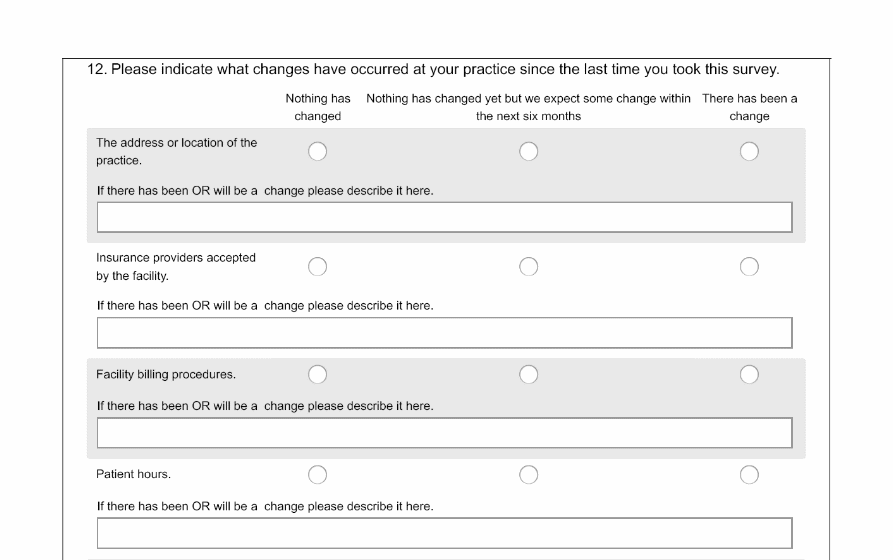The image size is (893, 560).
Task: Click the patient hours change description field
Action: click(x=444, y=532)
